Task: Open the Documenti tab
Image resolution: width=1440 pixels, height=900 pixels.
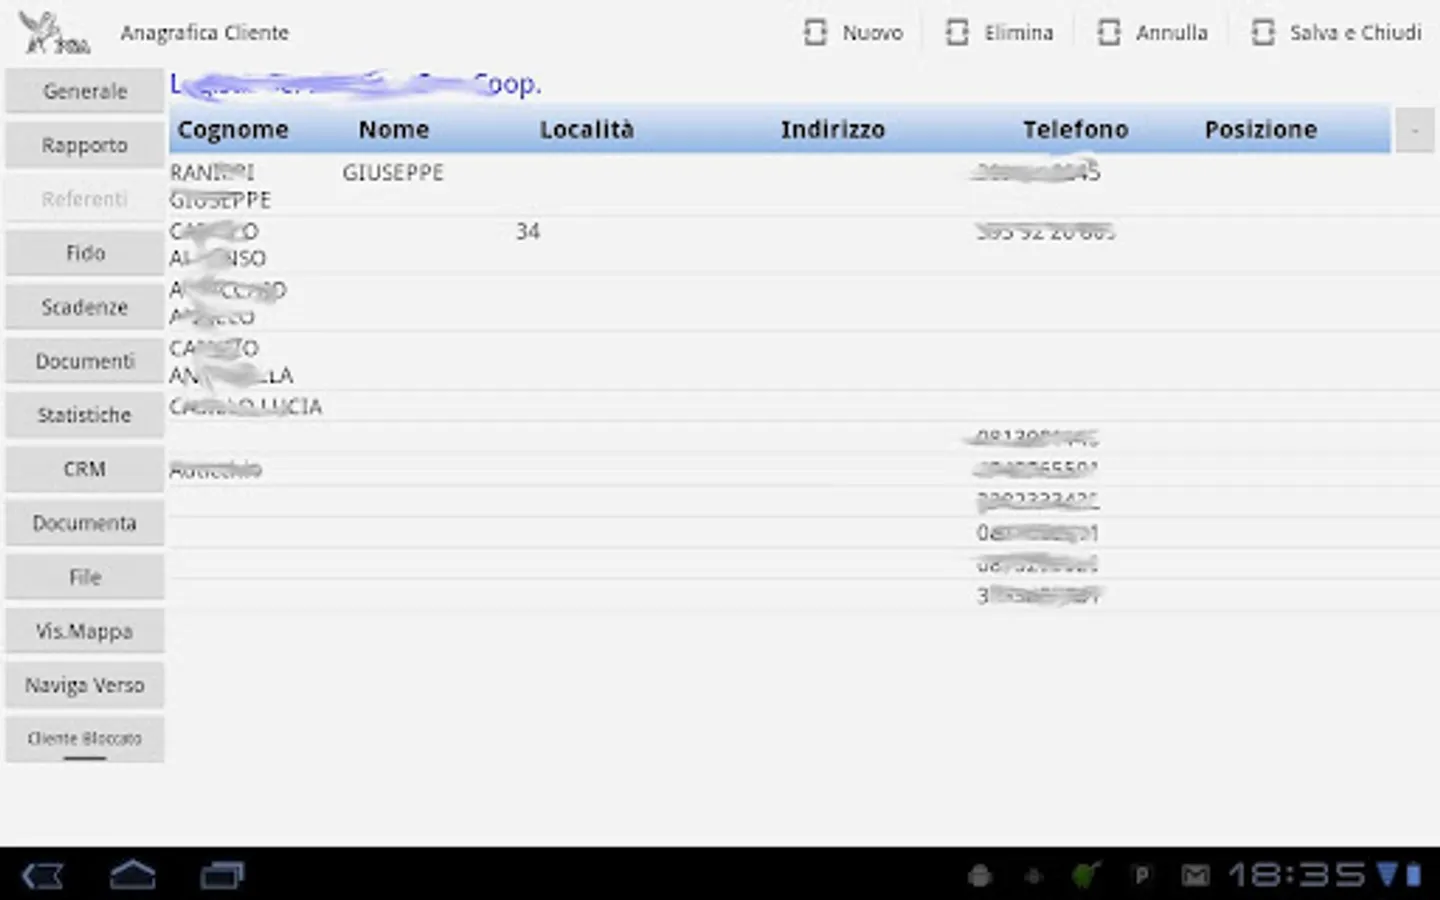Action: pyautogui.click(x=85, y=361)
